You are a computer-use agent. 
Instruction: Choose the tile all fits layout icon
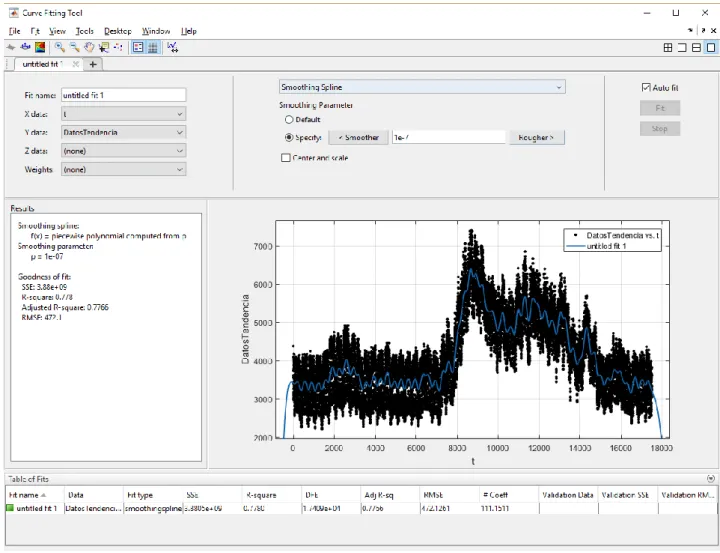click(x=668, y=48)
